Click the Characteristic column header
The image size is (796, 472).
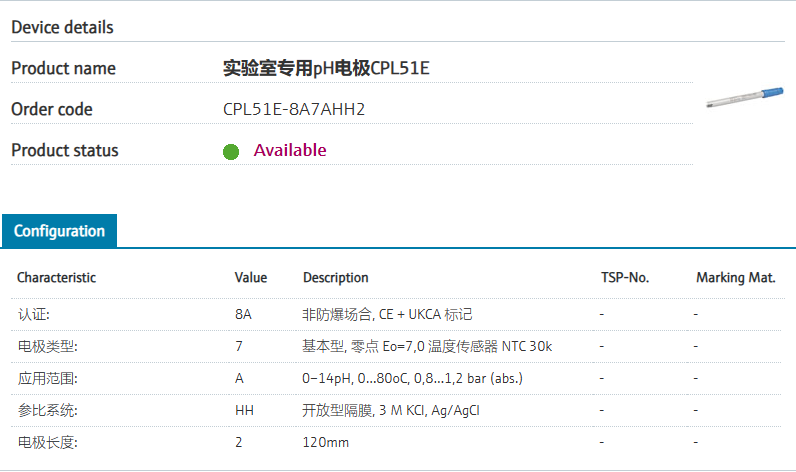pos(57,277)
